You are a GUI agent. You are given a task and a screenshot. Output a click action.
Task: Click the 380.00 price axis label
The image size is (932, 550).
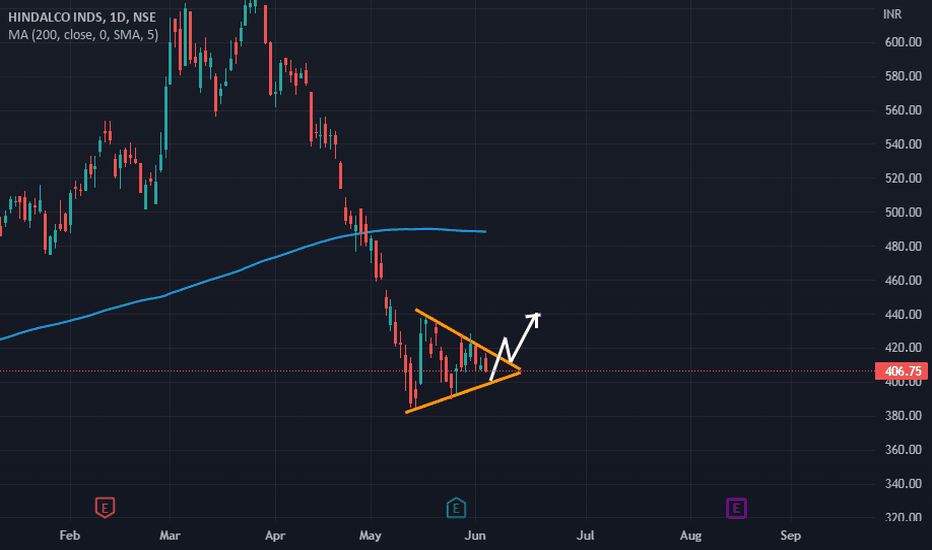click(903, 416)
